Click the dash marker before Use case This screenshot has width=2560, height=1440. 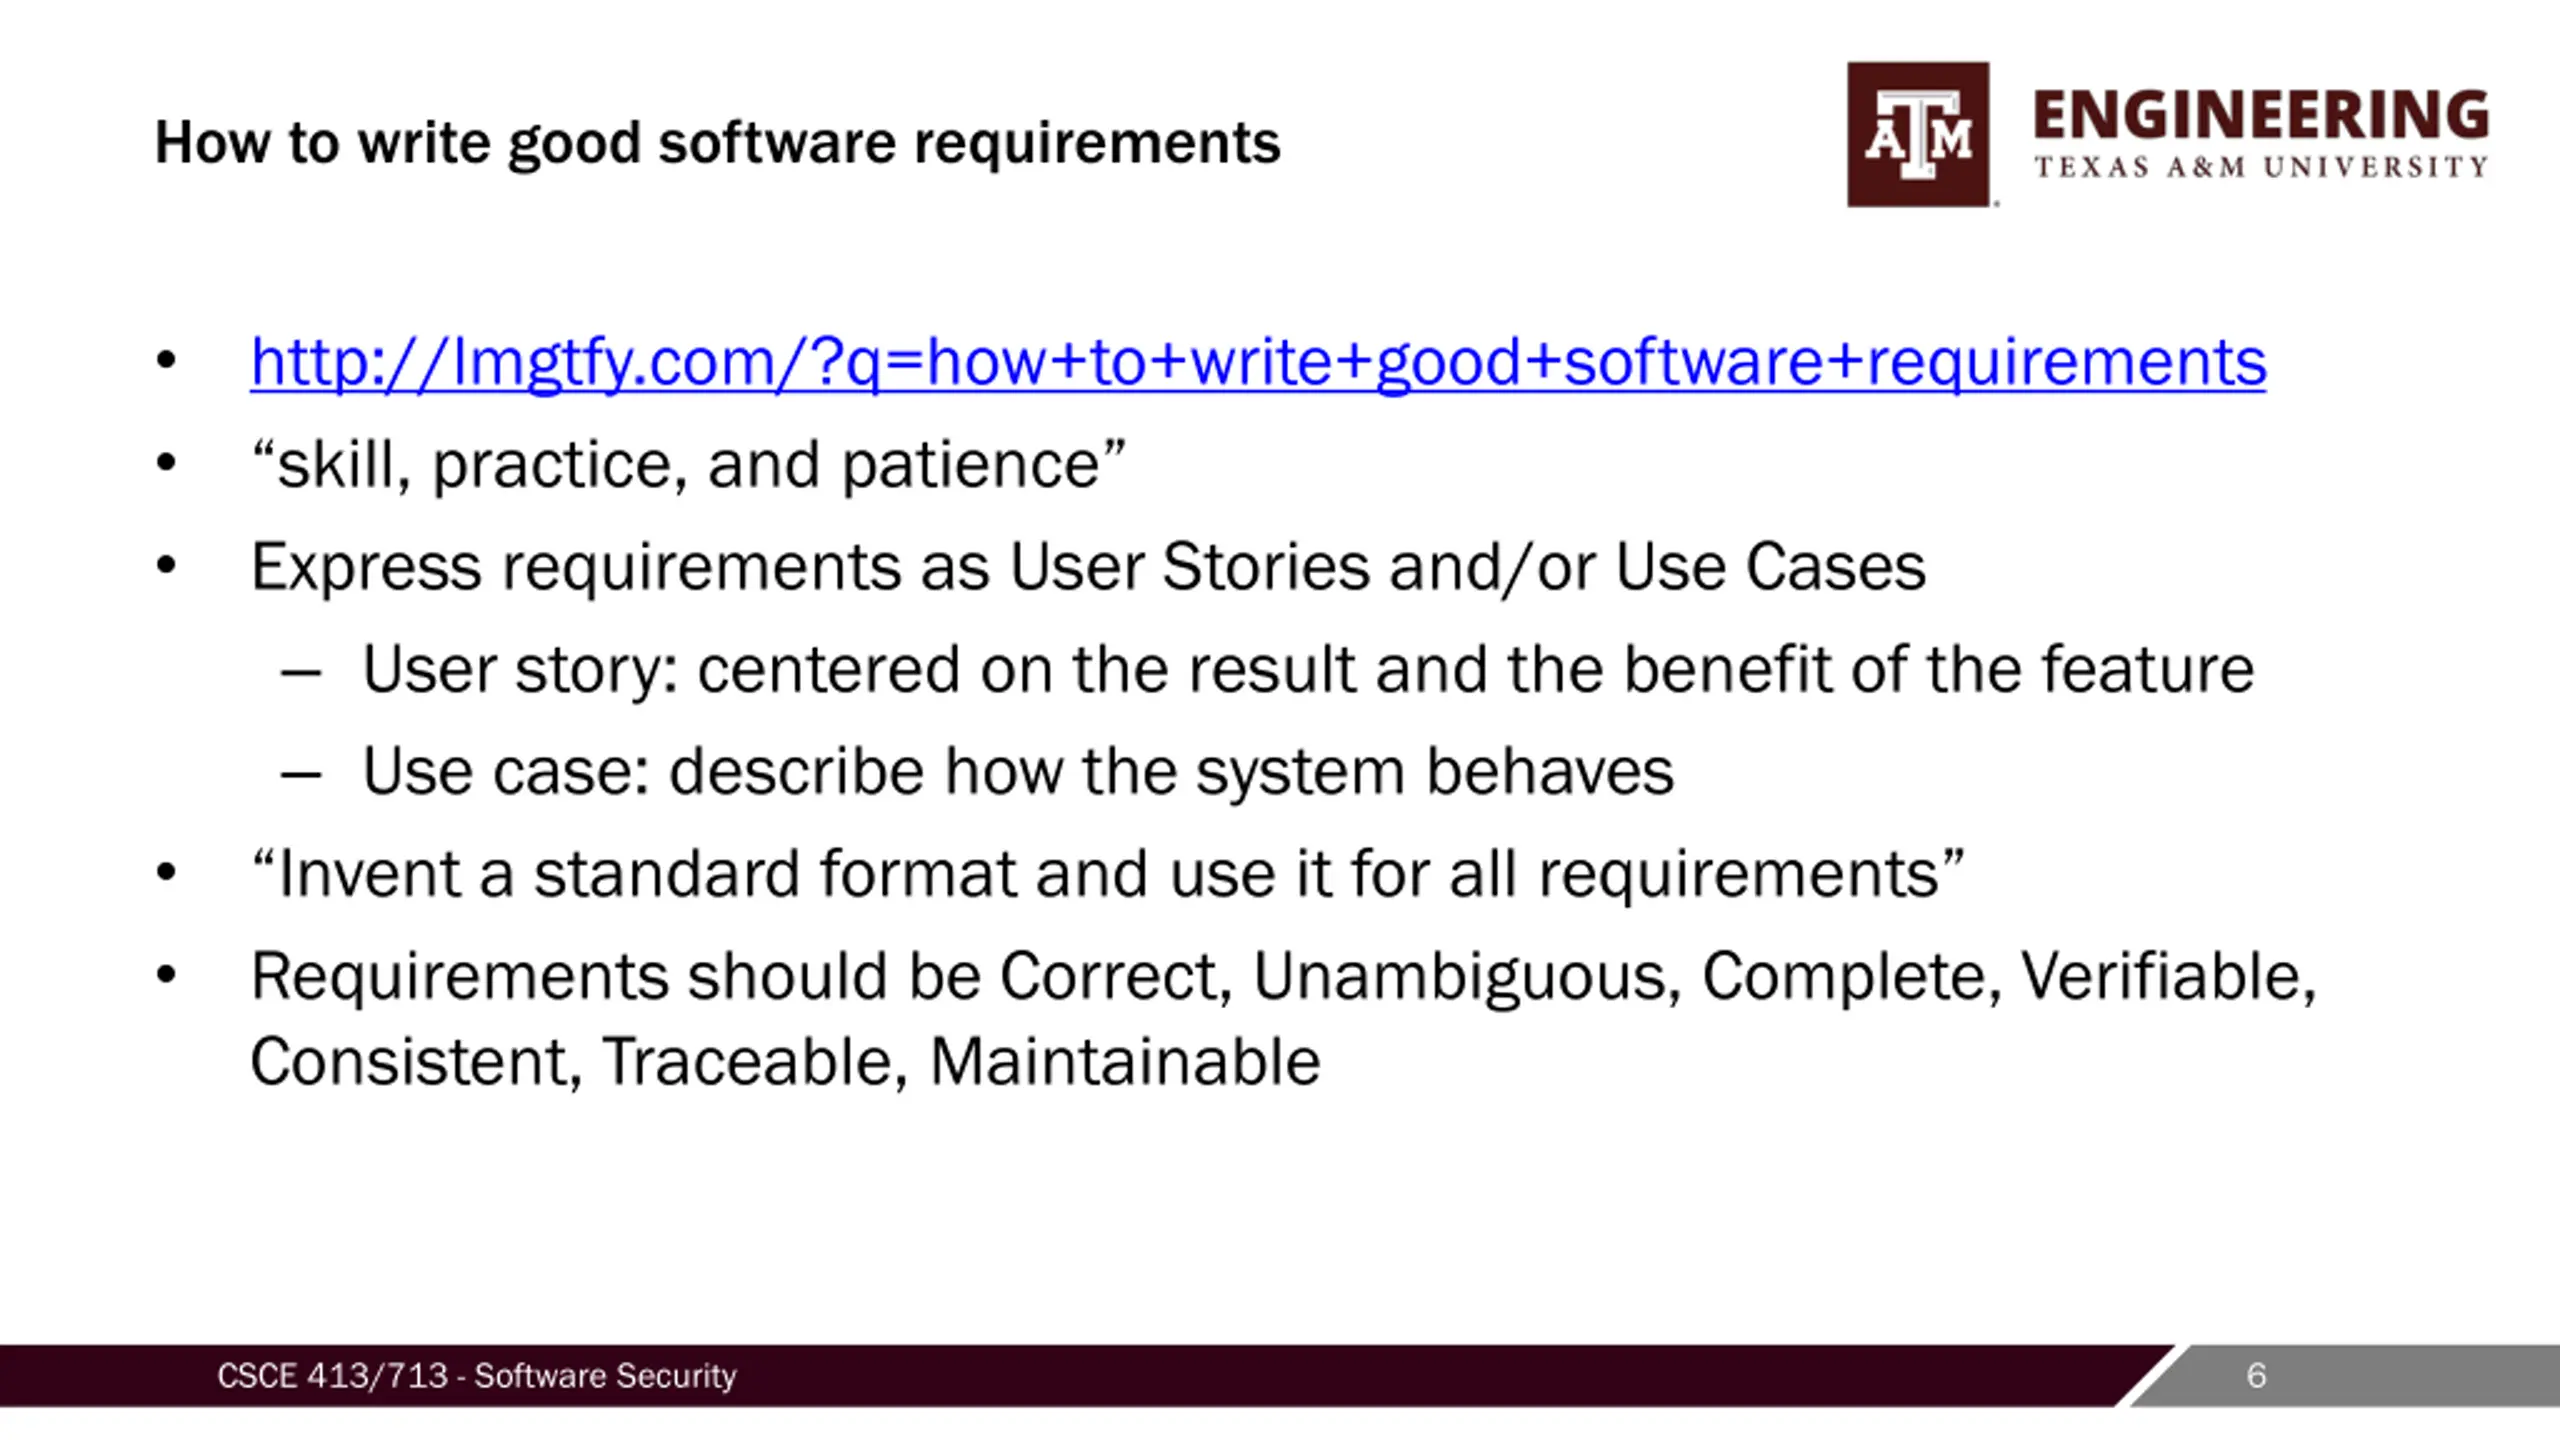click(301, 775)
